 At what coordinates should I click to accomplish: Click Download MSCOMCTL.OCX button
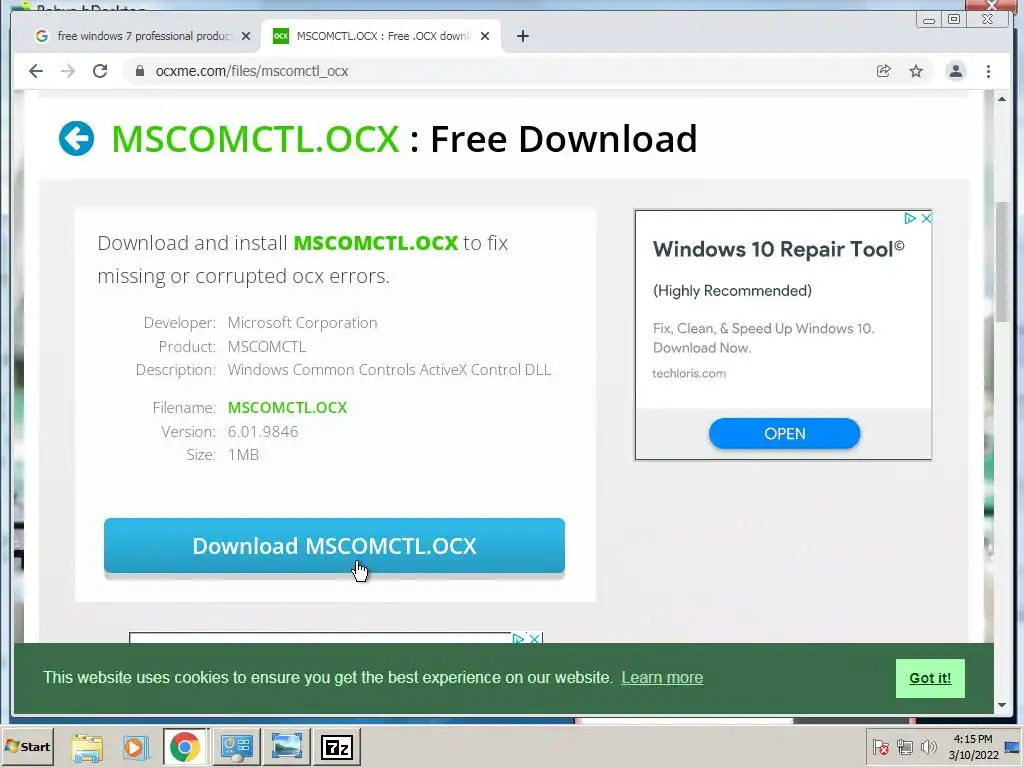click(x=334, y=546)
